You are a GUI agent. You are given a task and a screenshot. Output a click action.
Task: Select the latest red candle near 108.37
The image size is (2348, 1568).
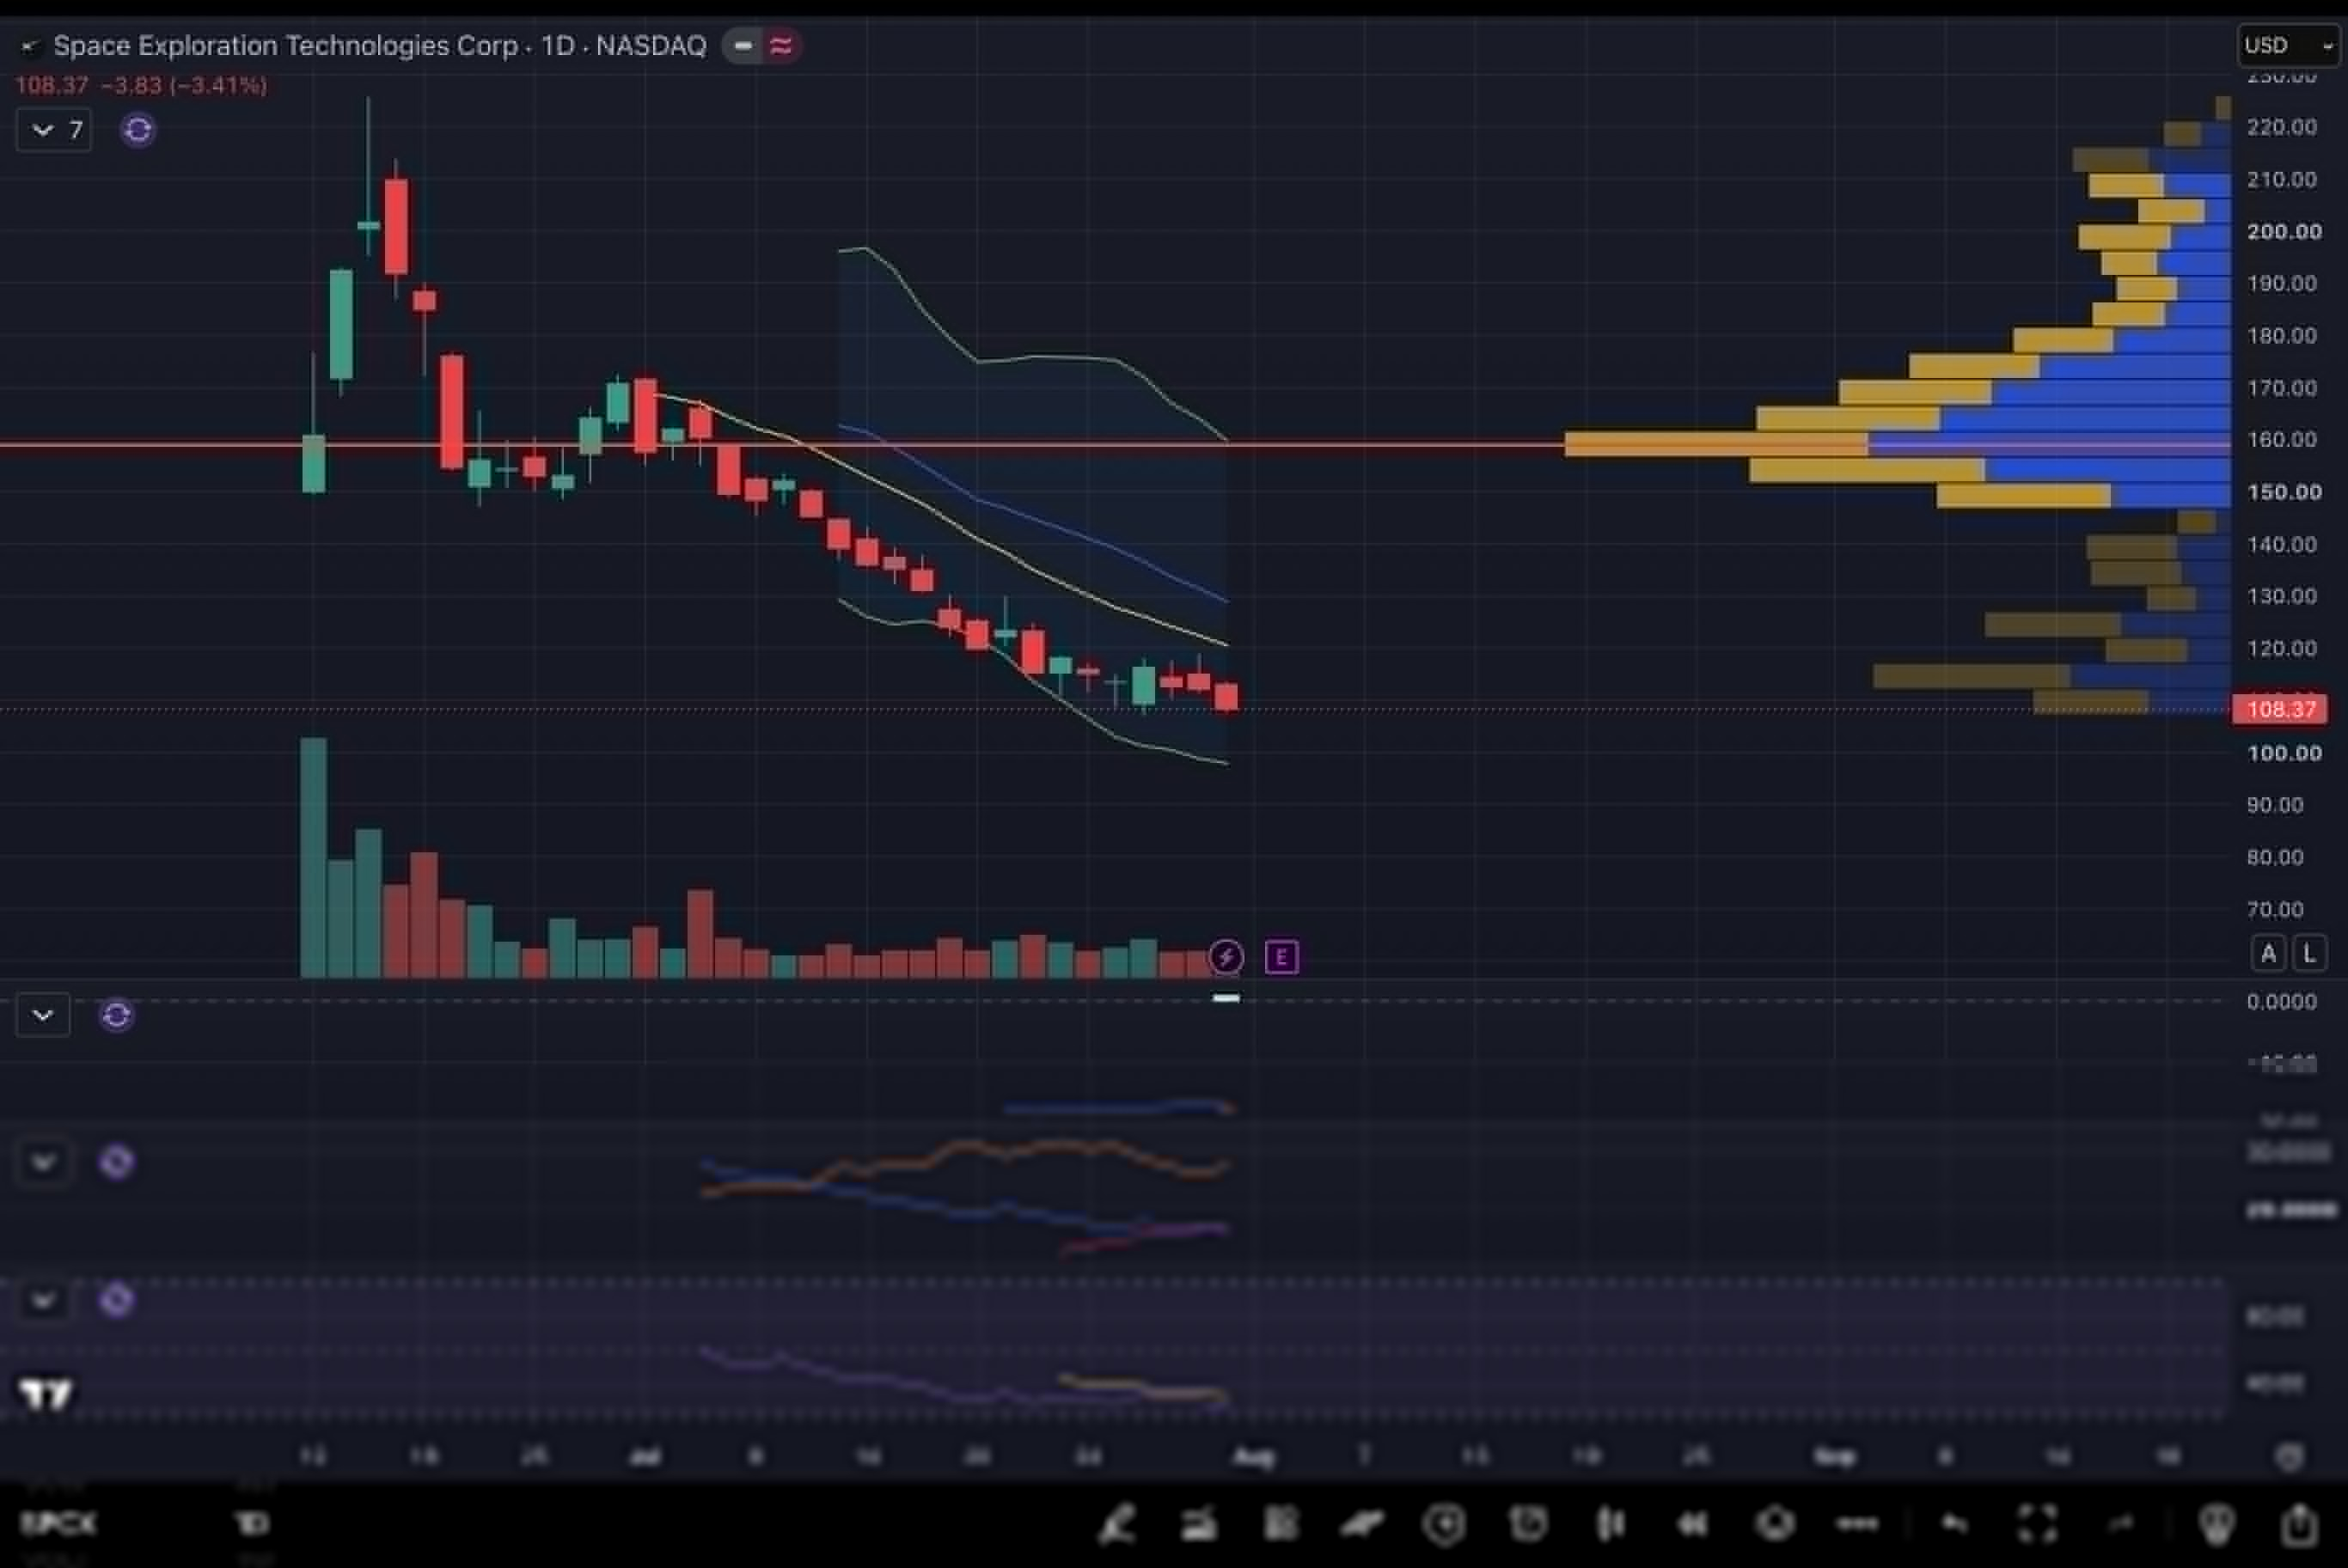point(1226,696)
